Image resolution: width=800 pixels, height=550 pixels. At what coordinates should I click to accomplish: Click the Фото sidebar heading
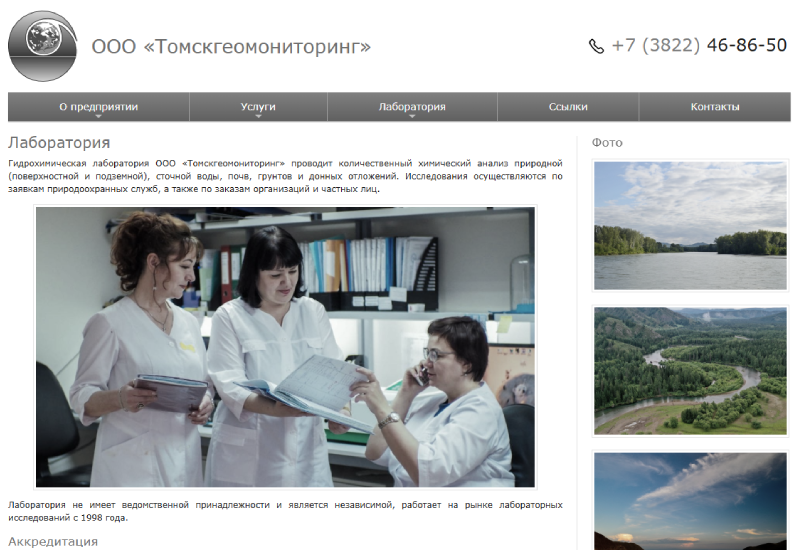607,143
